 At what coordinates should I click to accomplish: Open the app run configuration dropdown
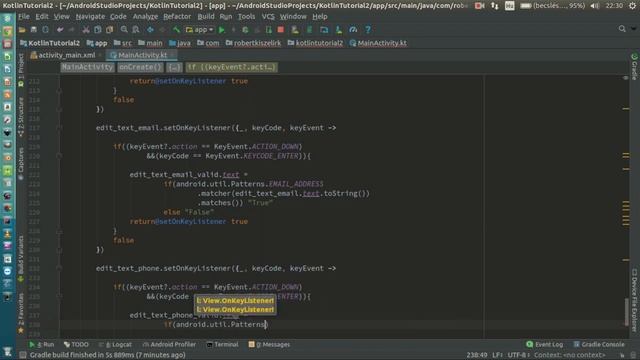pos(200,30)
